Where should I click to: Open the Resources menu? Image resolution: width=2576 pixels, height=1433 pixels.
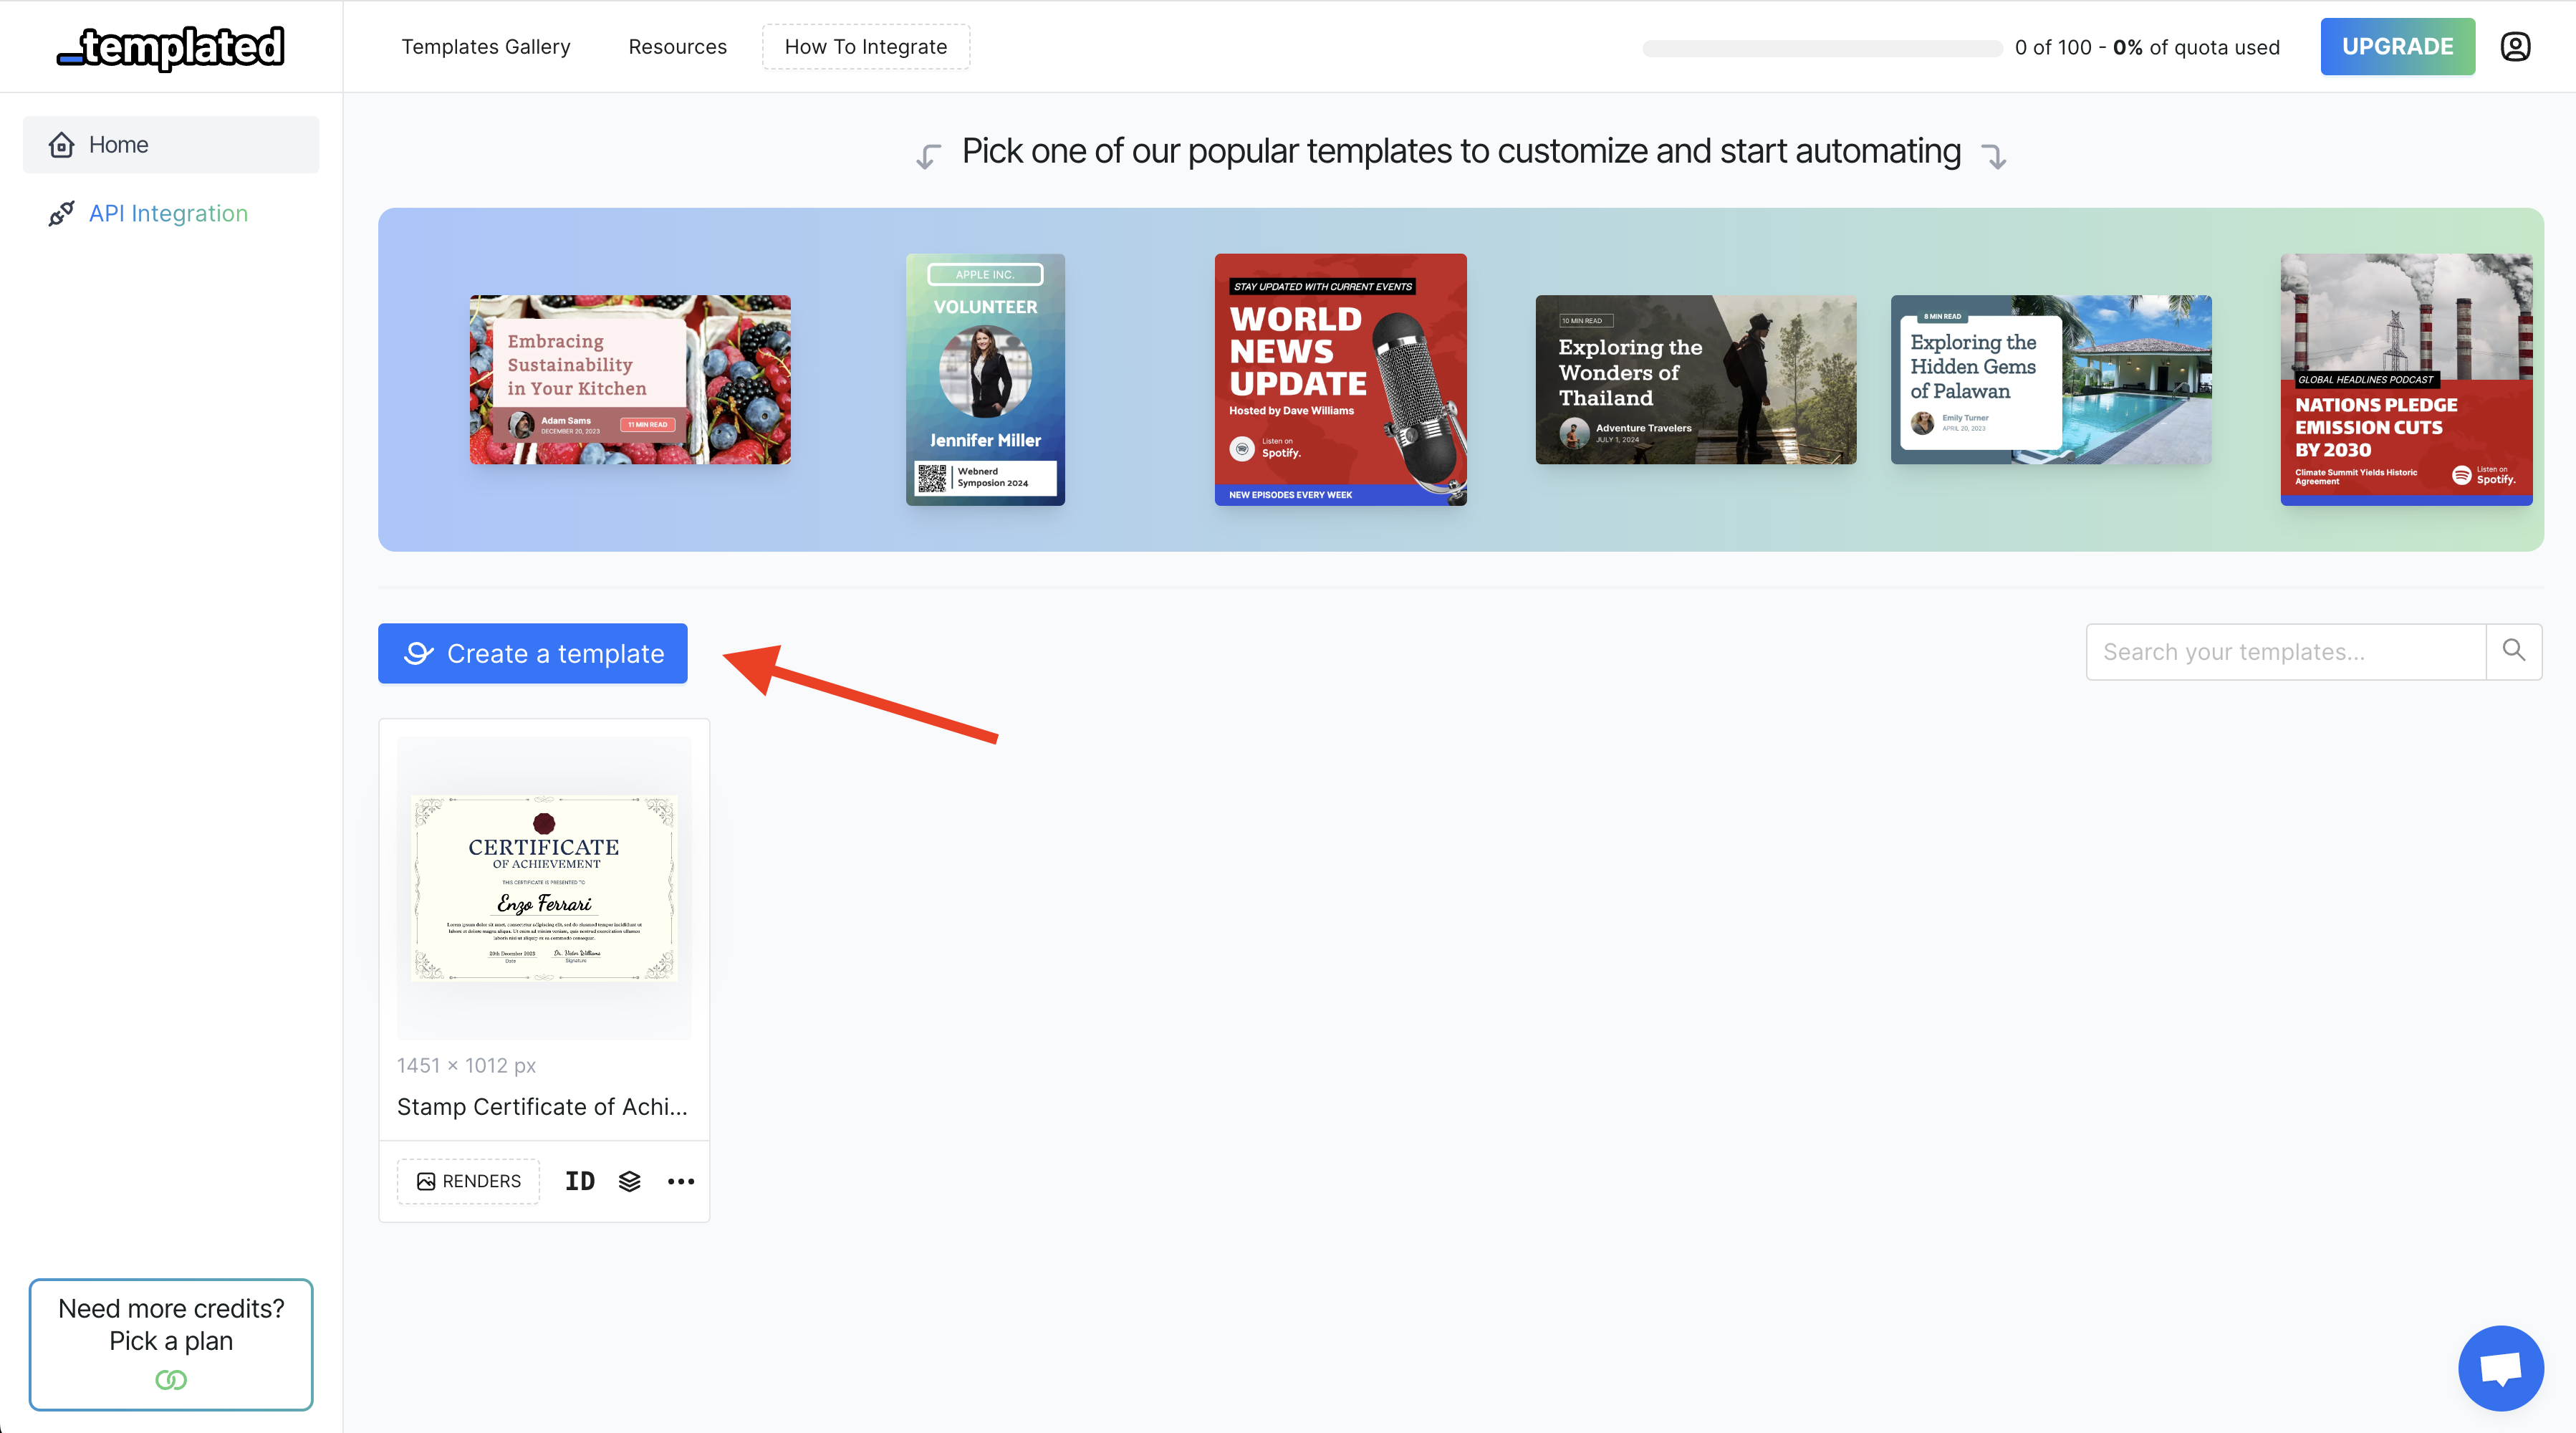[x=677, y=46]
